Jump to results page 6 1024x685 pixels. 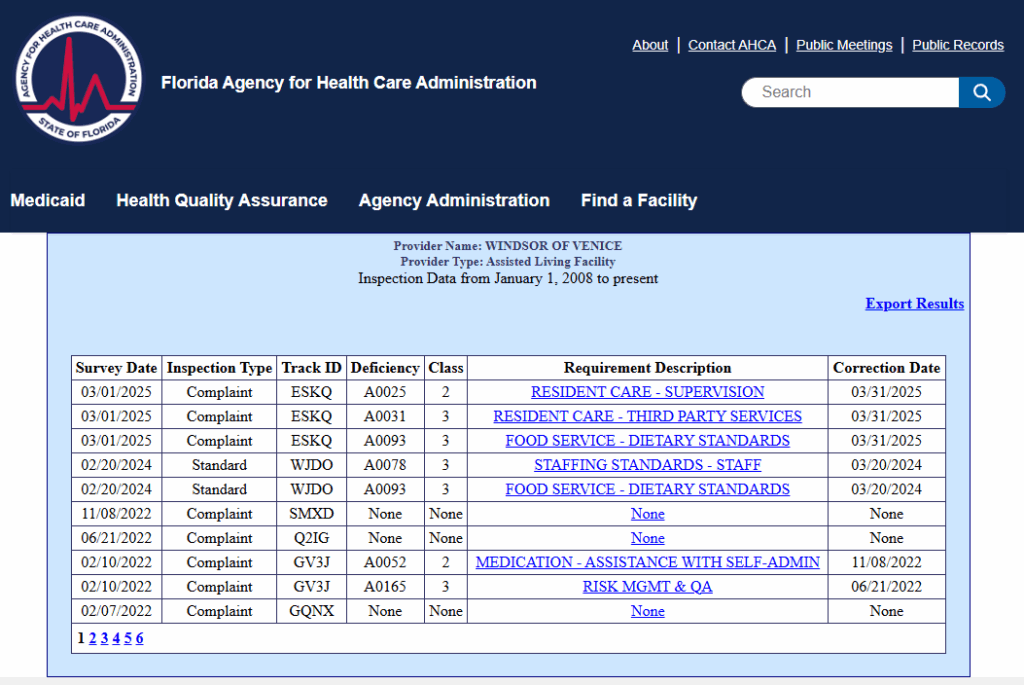140,638
